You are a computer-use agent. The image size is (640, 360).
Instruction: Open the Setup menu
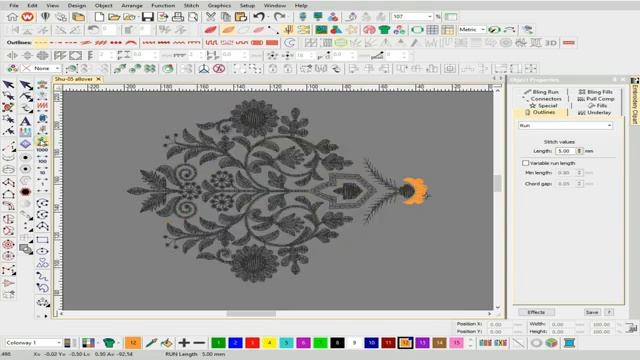click(247, 5)
